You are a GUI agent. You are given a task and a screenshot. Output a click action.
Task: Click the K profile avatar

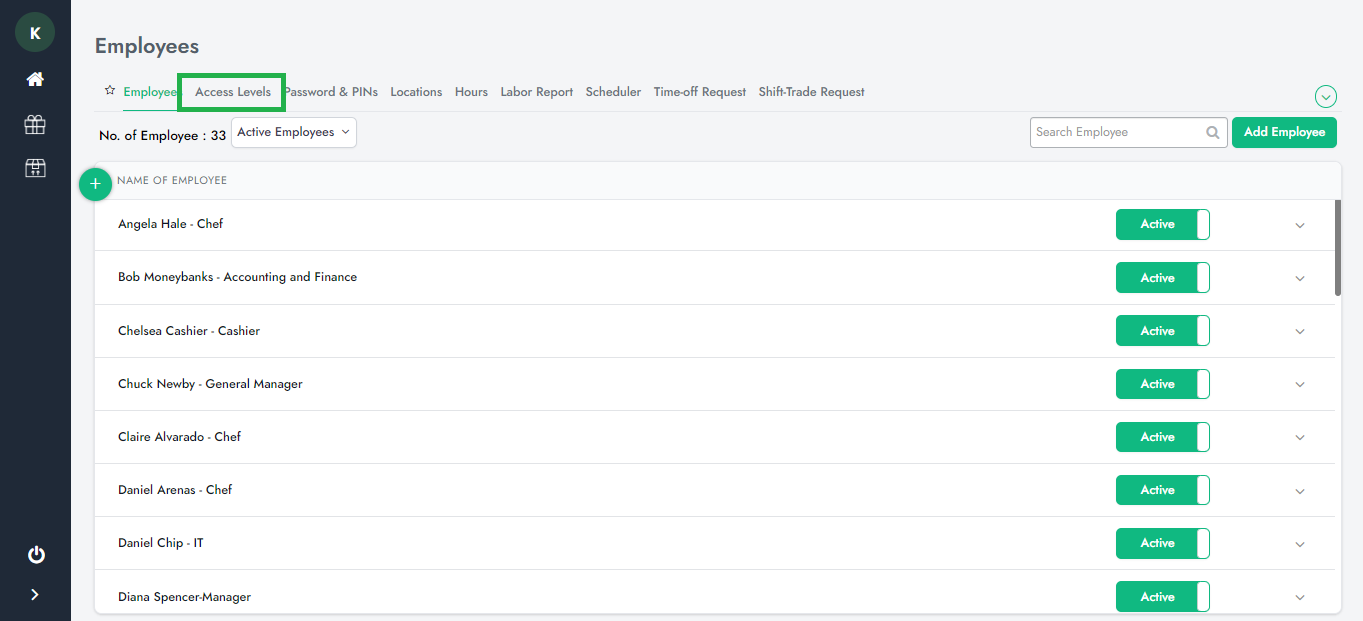click(35, 33)
